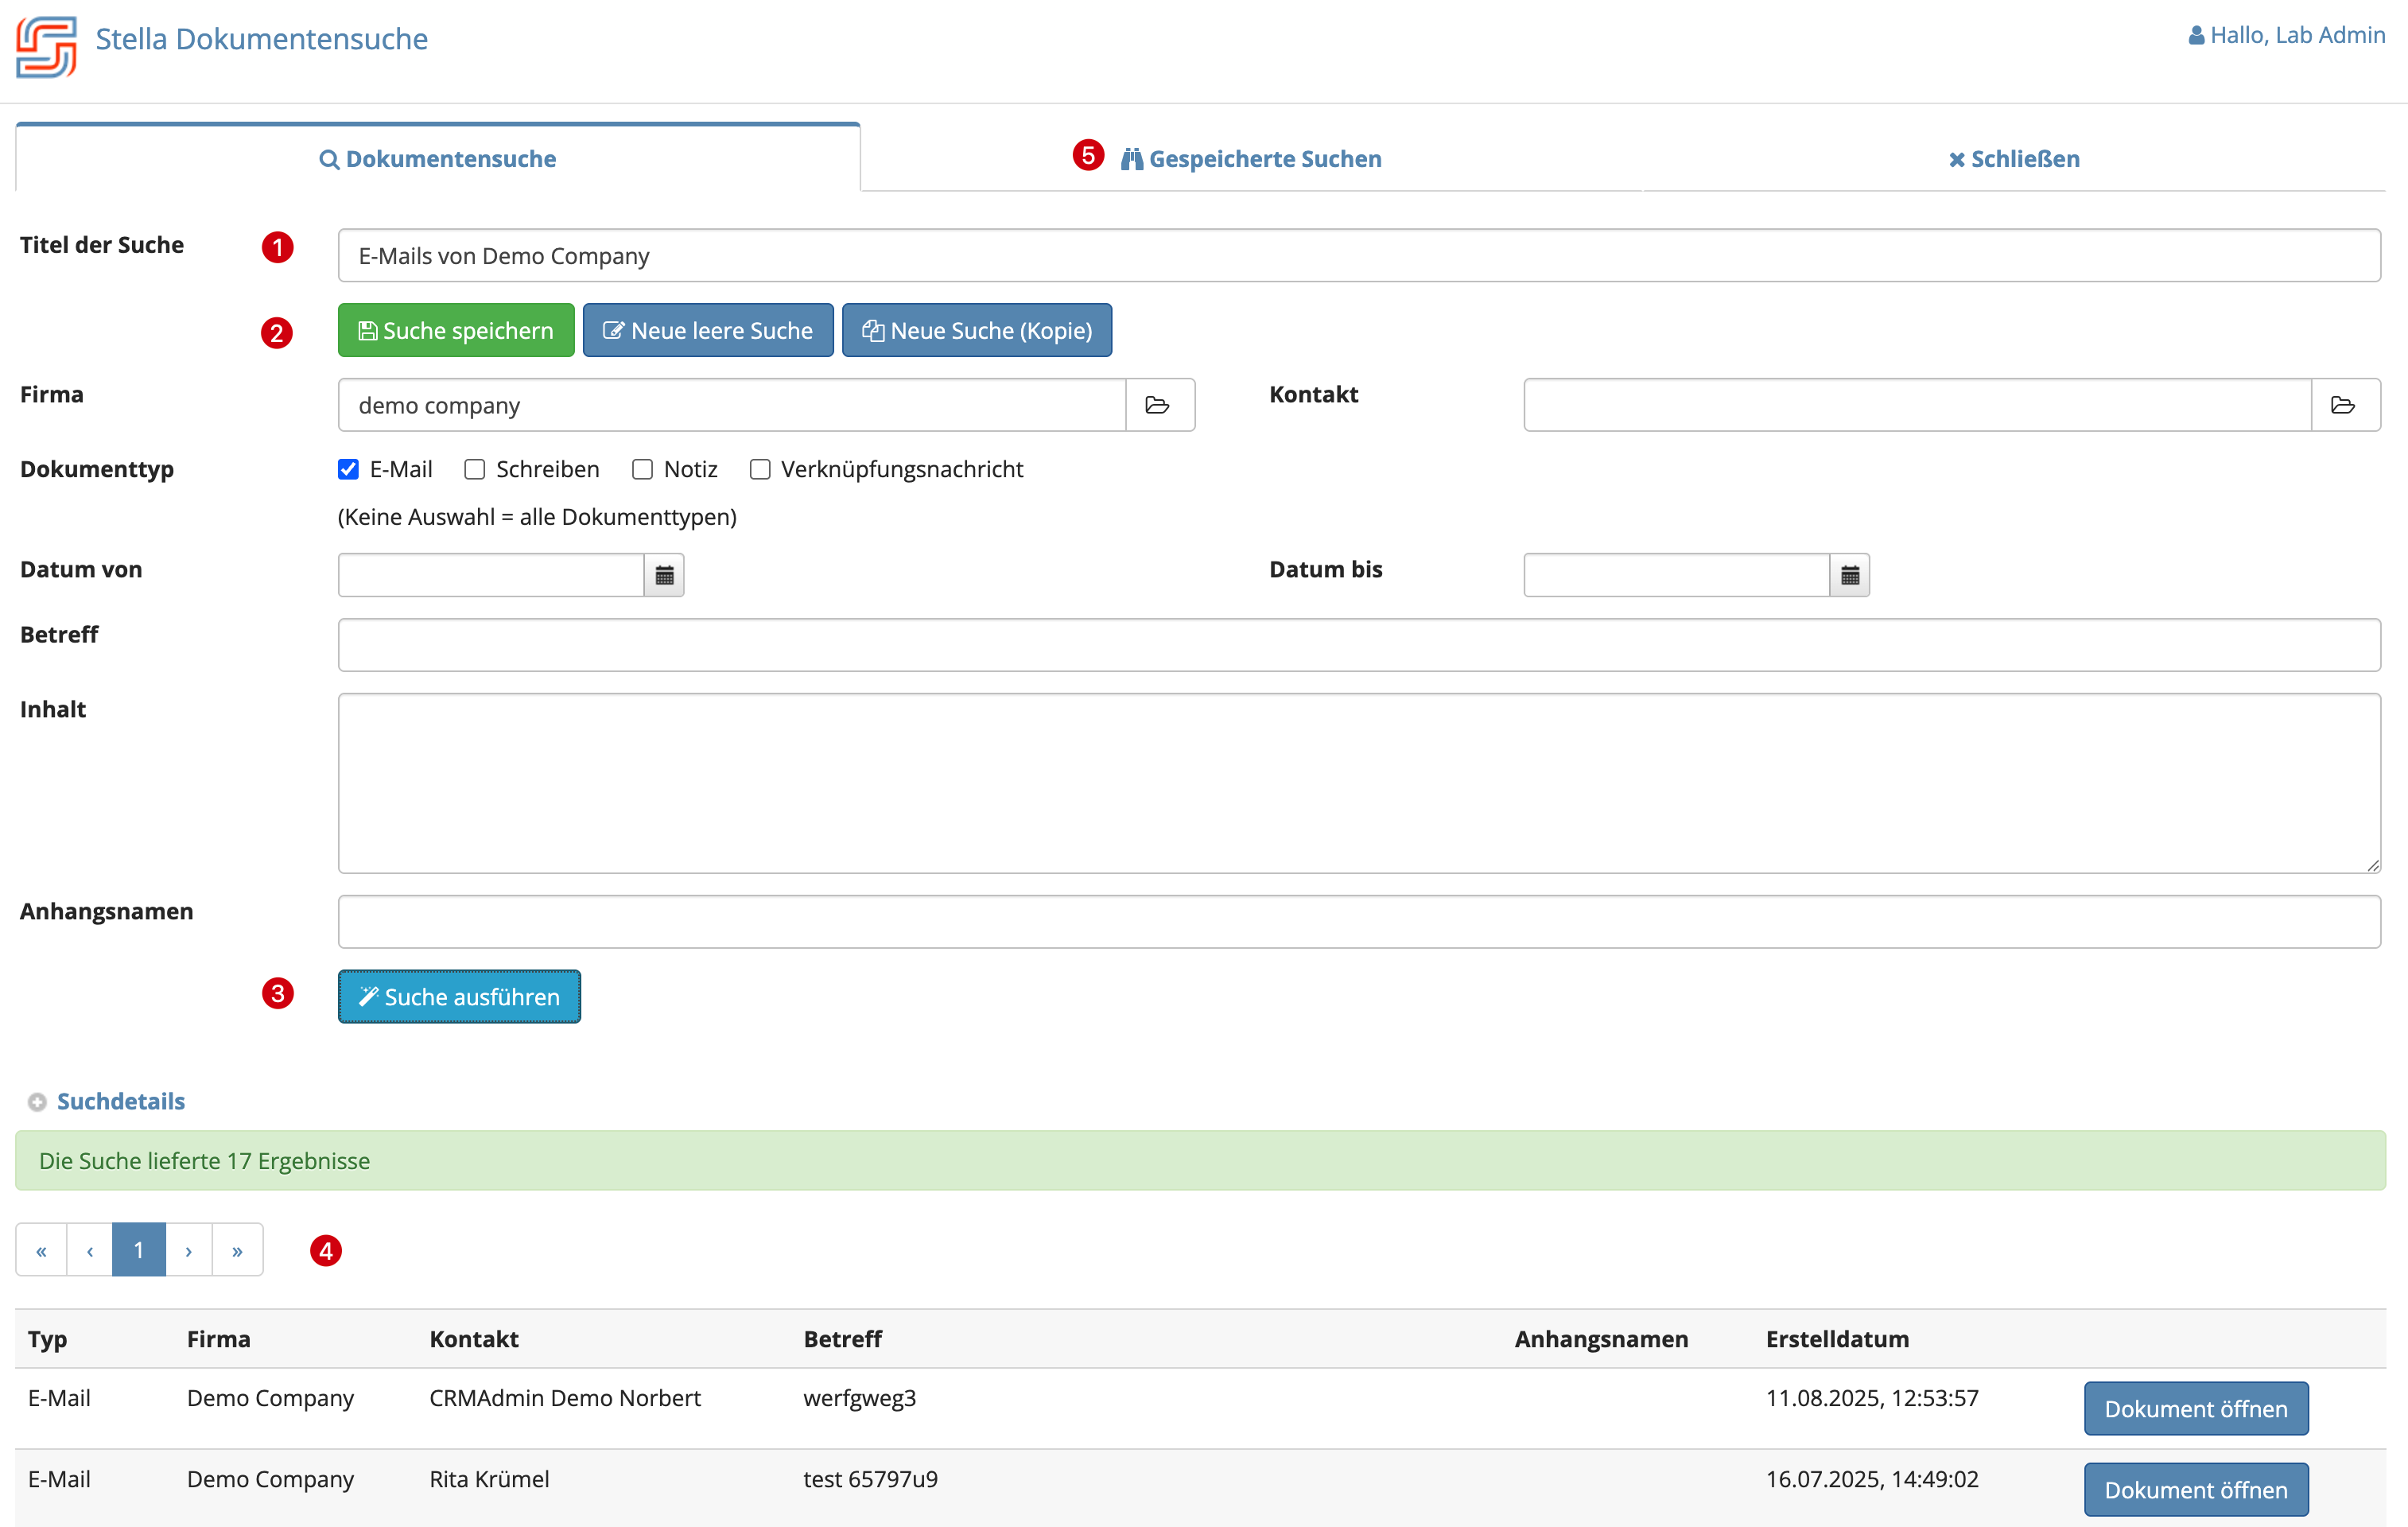This screenshot has width=2408, height=1527.
Task: Go to the last results page
Action: pyautogui.click(x=237, y=1250)
